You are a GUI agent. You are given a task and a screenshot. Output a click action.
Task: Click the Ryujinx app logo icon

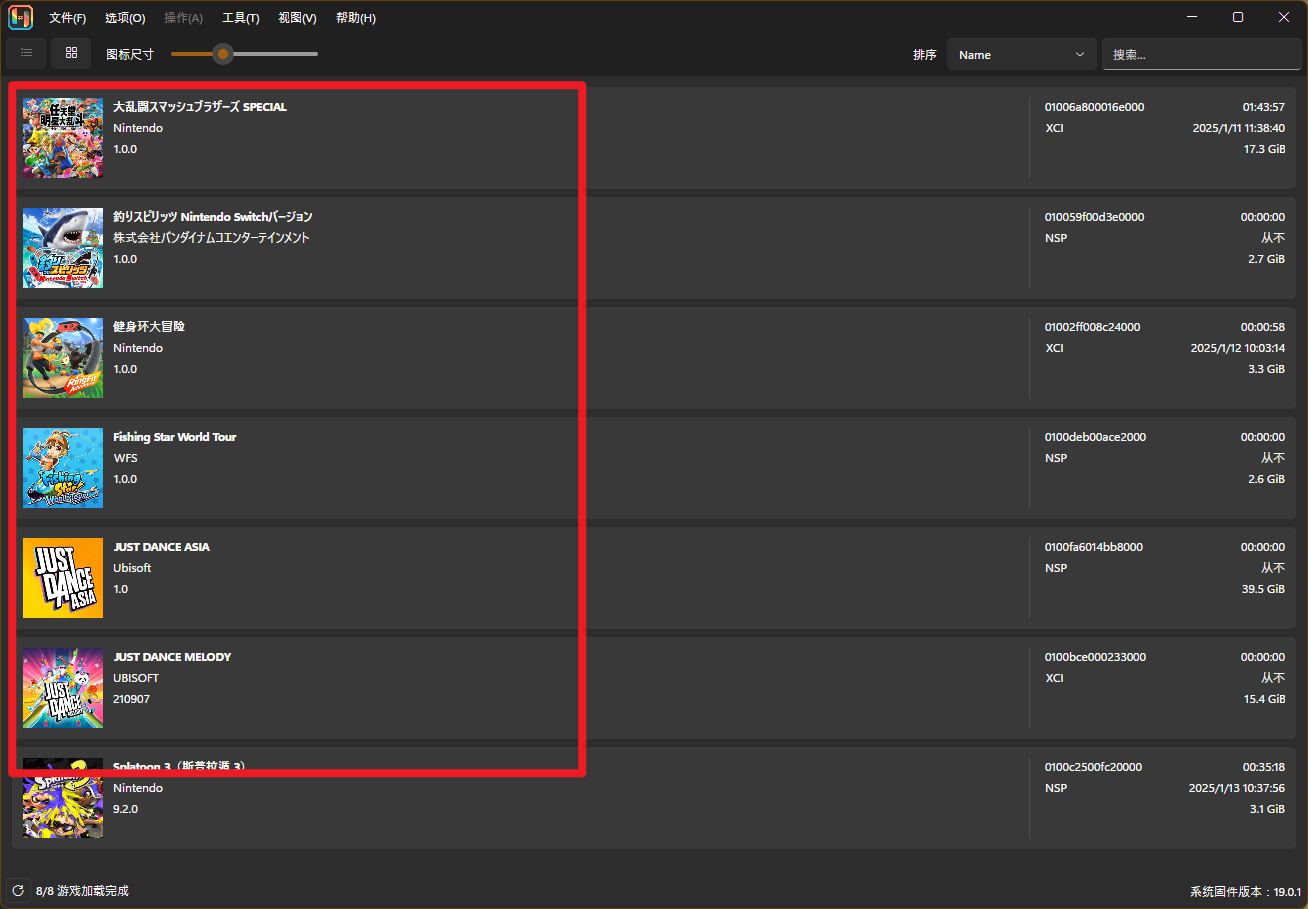pos(21,17)
